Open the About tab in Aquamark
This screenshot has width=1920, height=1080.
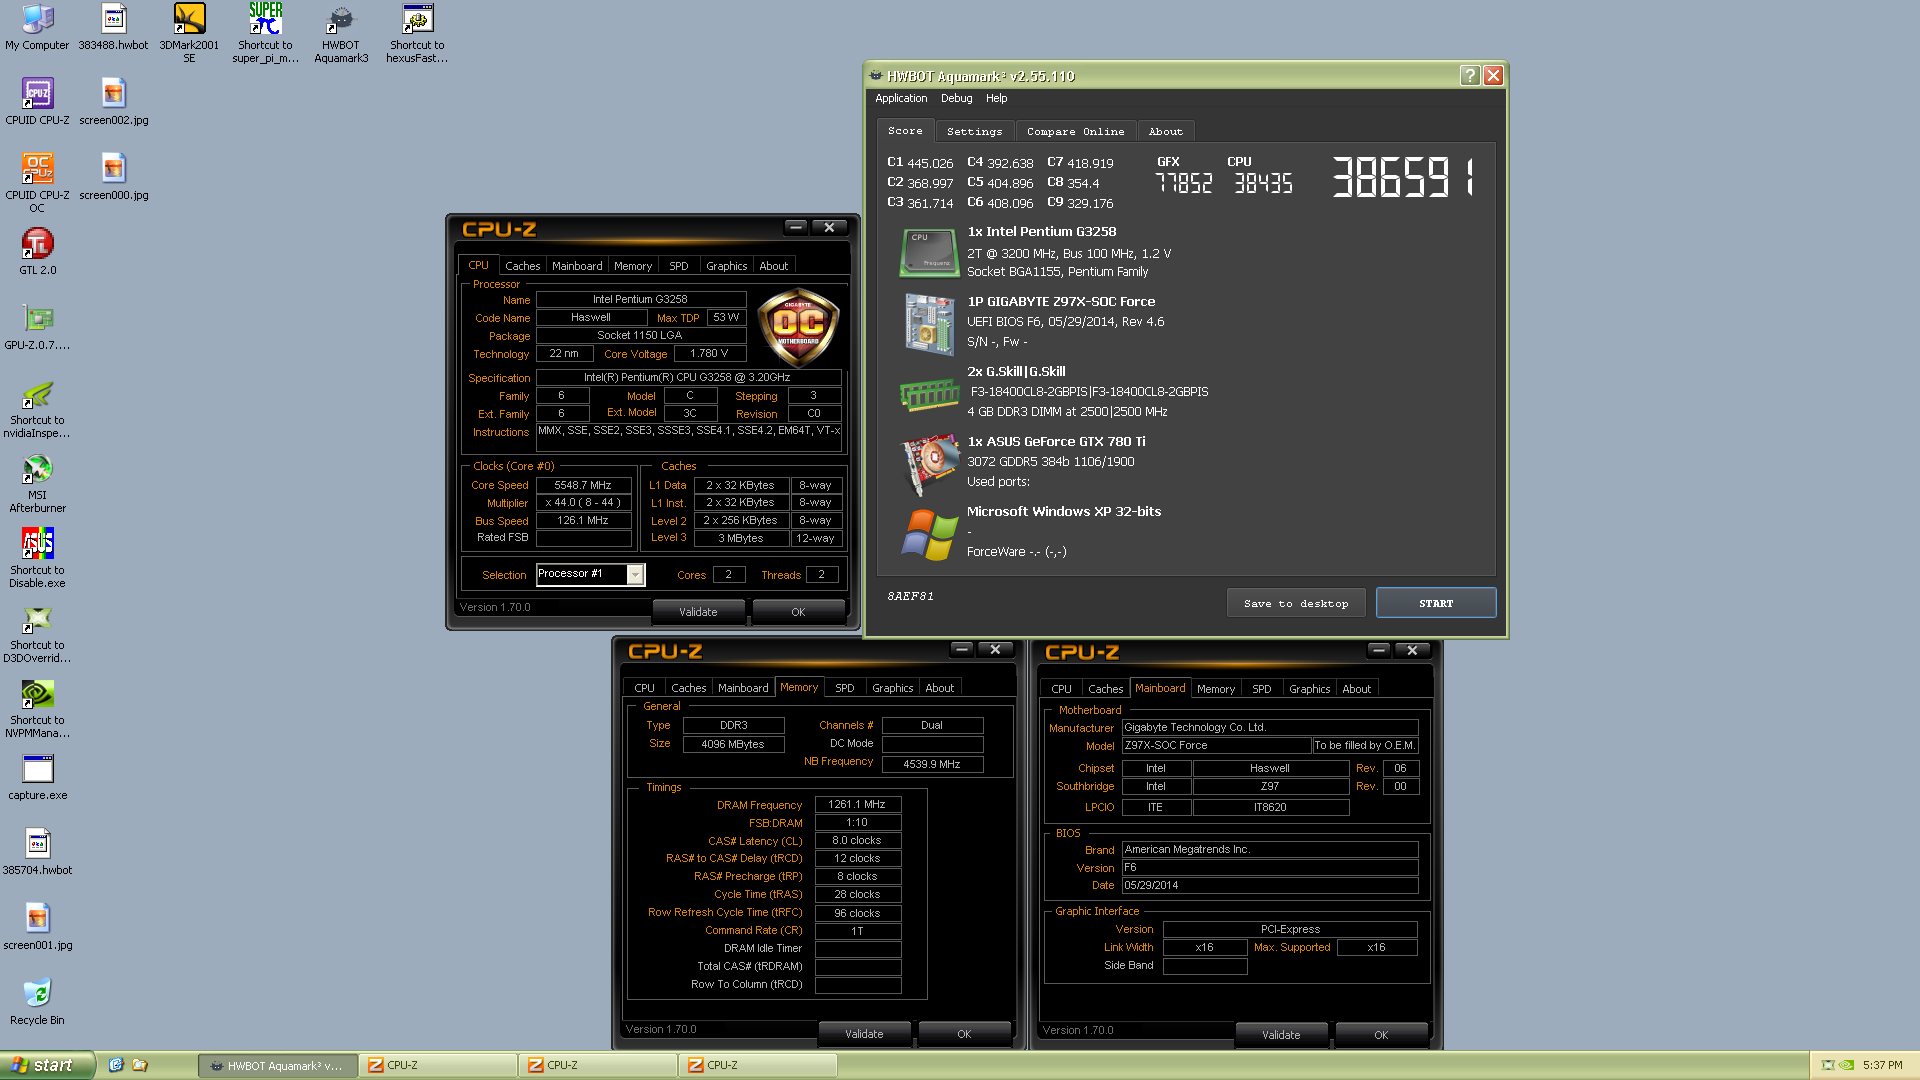click(x=1165, y=132)
